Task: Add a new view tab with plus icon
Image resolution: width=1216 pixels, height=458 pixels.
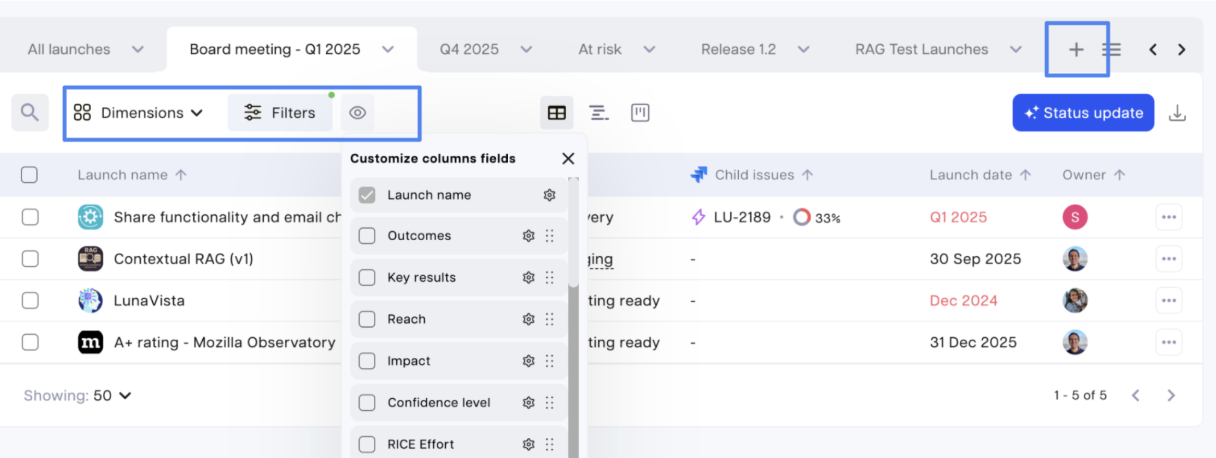Action: coord(1076,49)
